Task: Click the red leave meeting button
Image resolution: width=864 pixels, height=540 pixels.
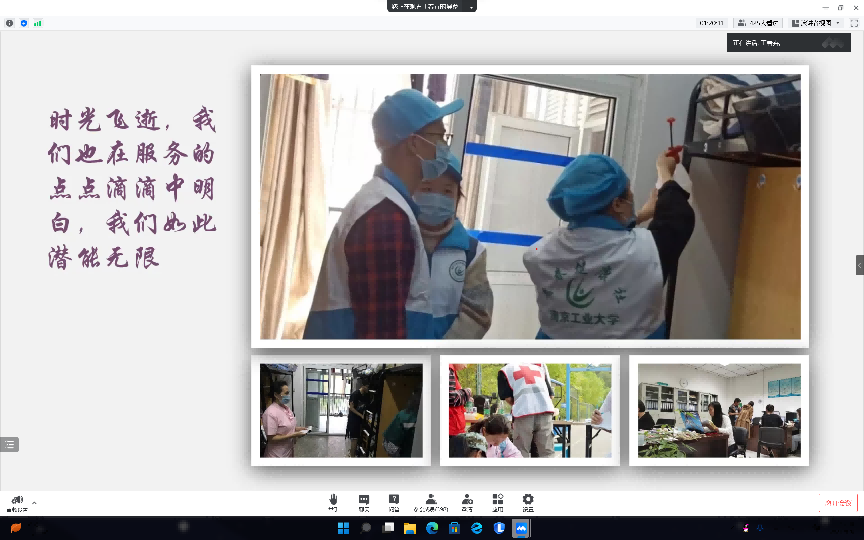Action: pyautogui.click(x=837, y=502)
